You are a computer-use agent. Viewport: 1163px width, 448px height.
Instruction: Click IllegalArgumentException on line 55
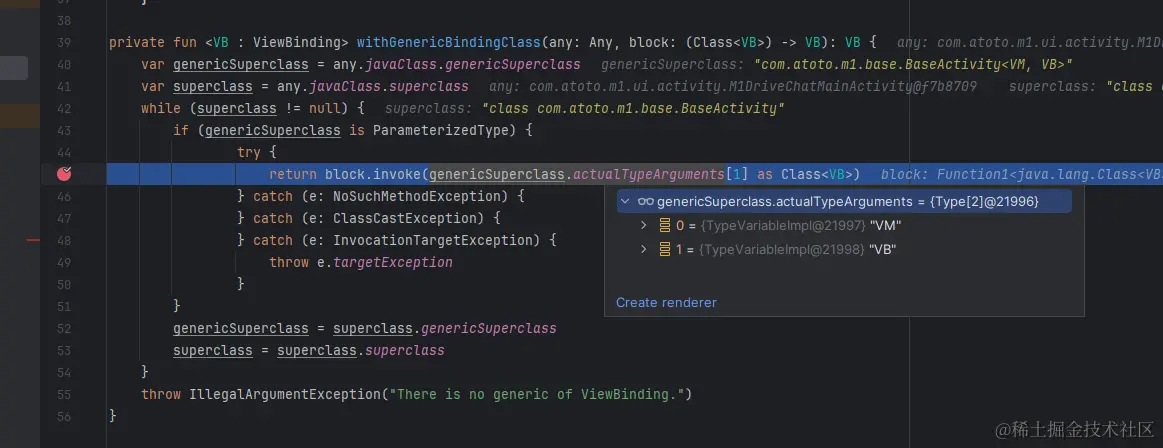coord(285,394)
